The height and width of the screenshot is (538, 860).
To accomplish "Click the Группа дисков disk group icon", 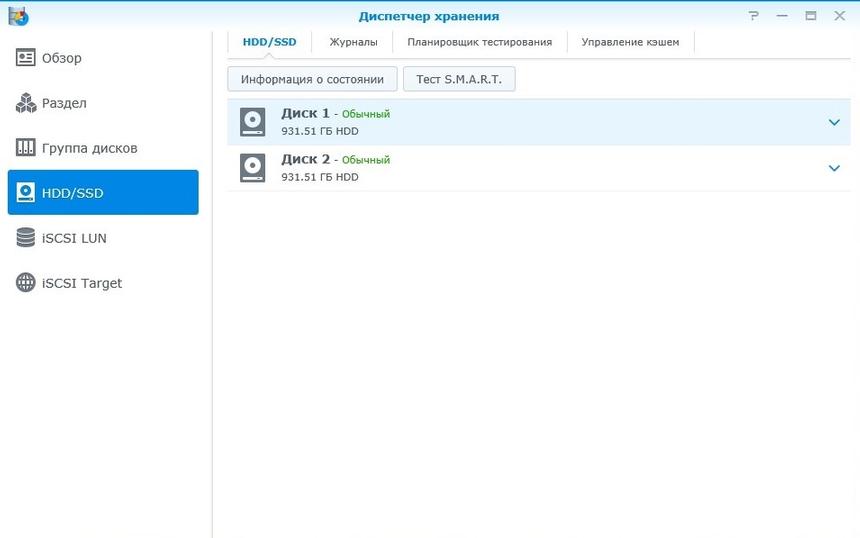I will coord(26,148).
